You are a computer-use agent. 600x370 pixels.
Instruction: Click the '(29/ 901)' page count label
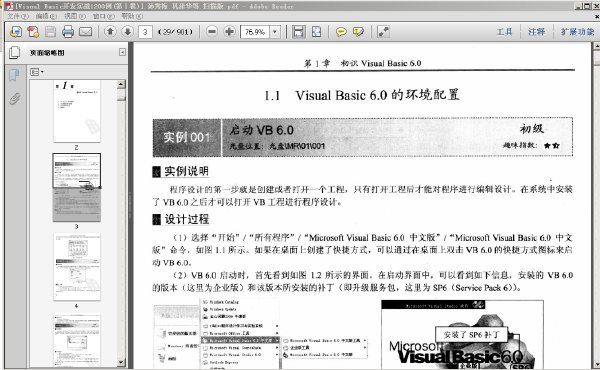[175, 32]
